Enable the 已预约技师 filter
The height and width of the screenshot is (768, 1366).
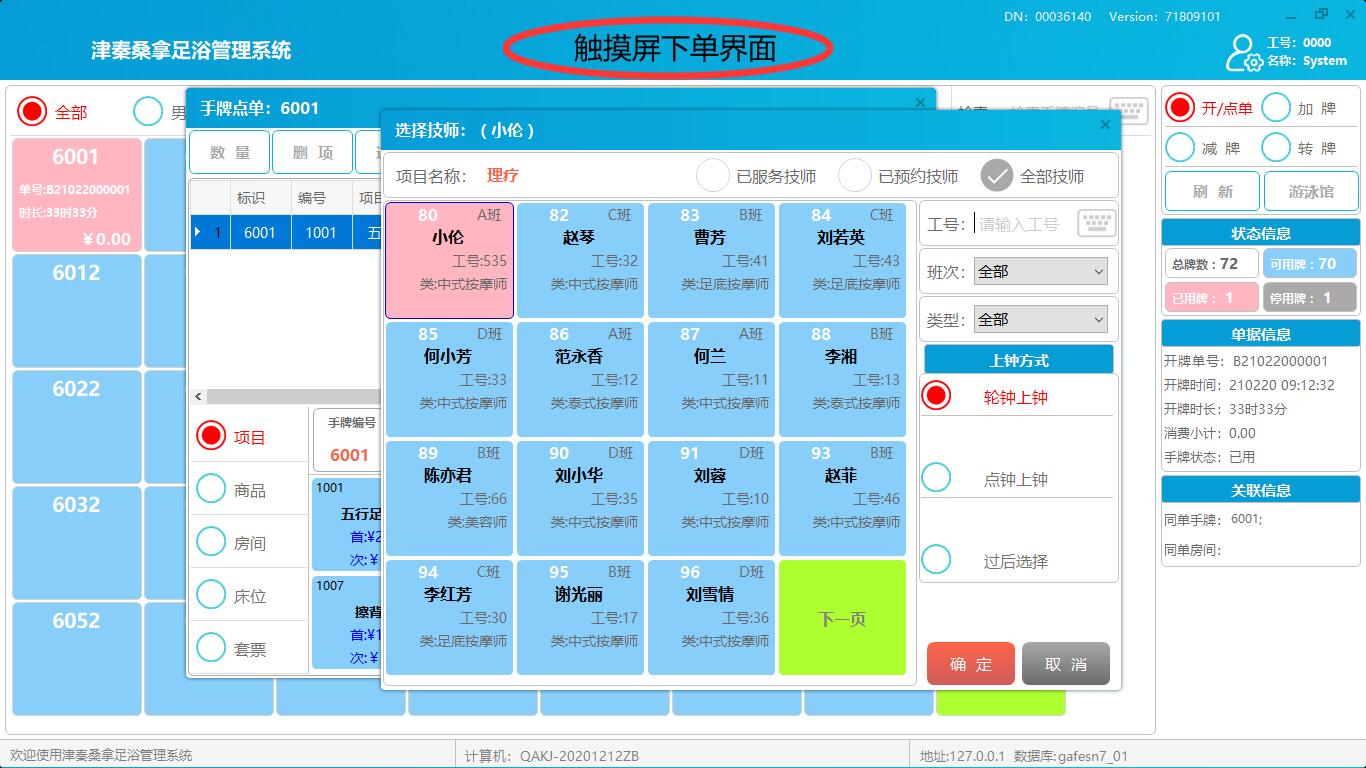pos(855,176)
